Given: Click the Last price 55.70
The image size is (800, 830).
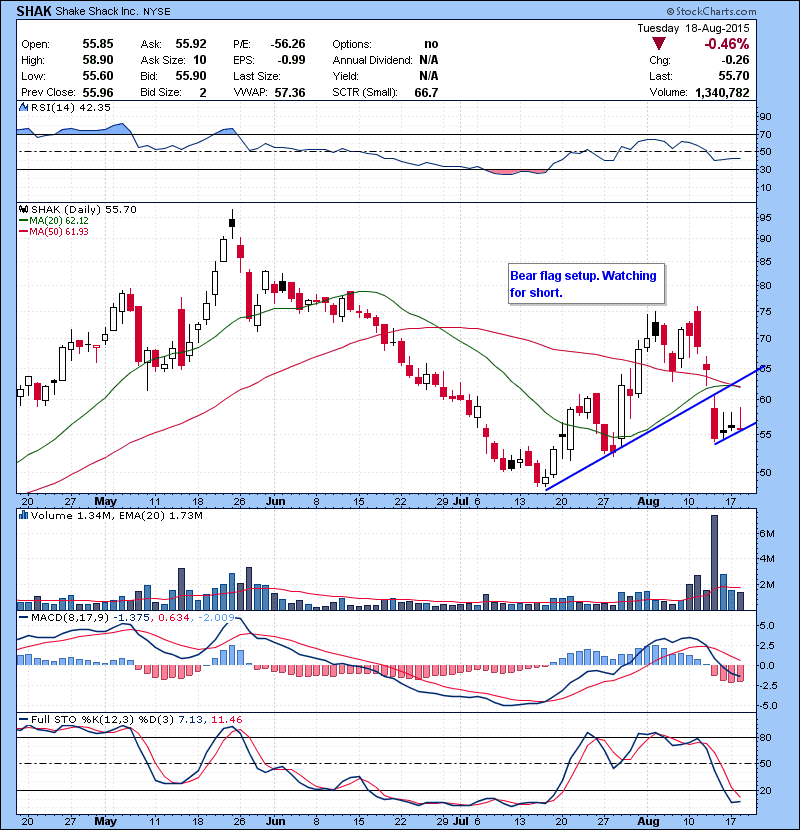Looking at the screenshot, I should tap(734, 76).
